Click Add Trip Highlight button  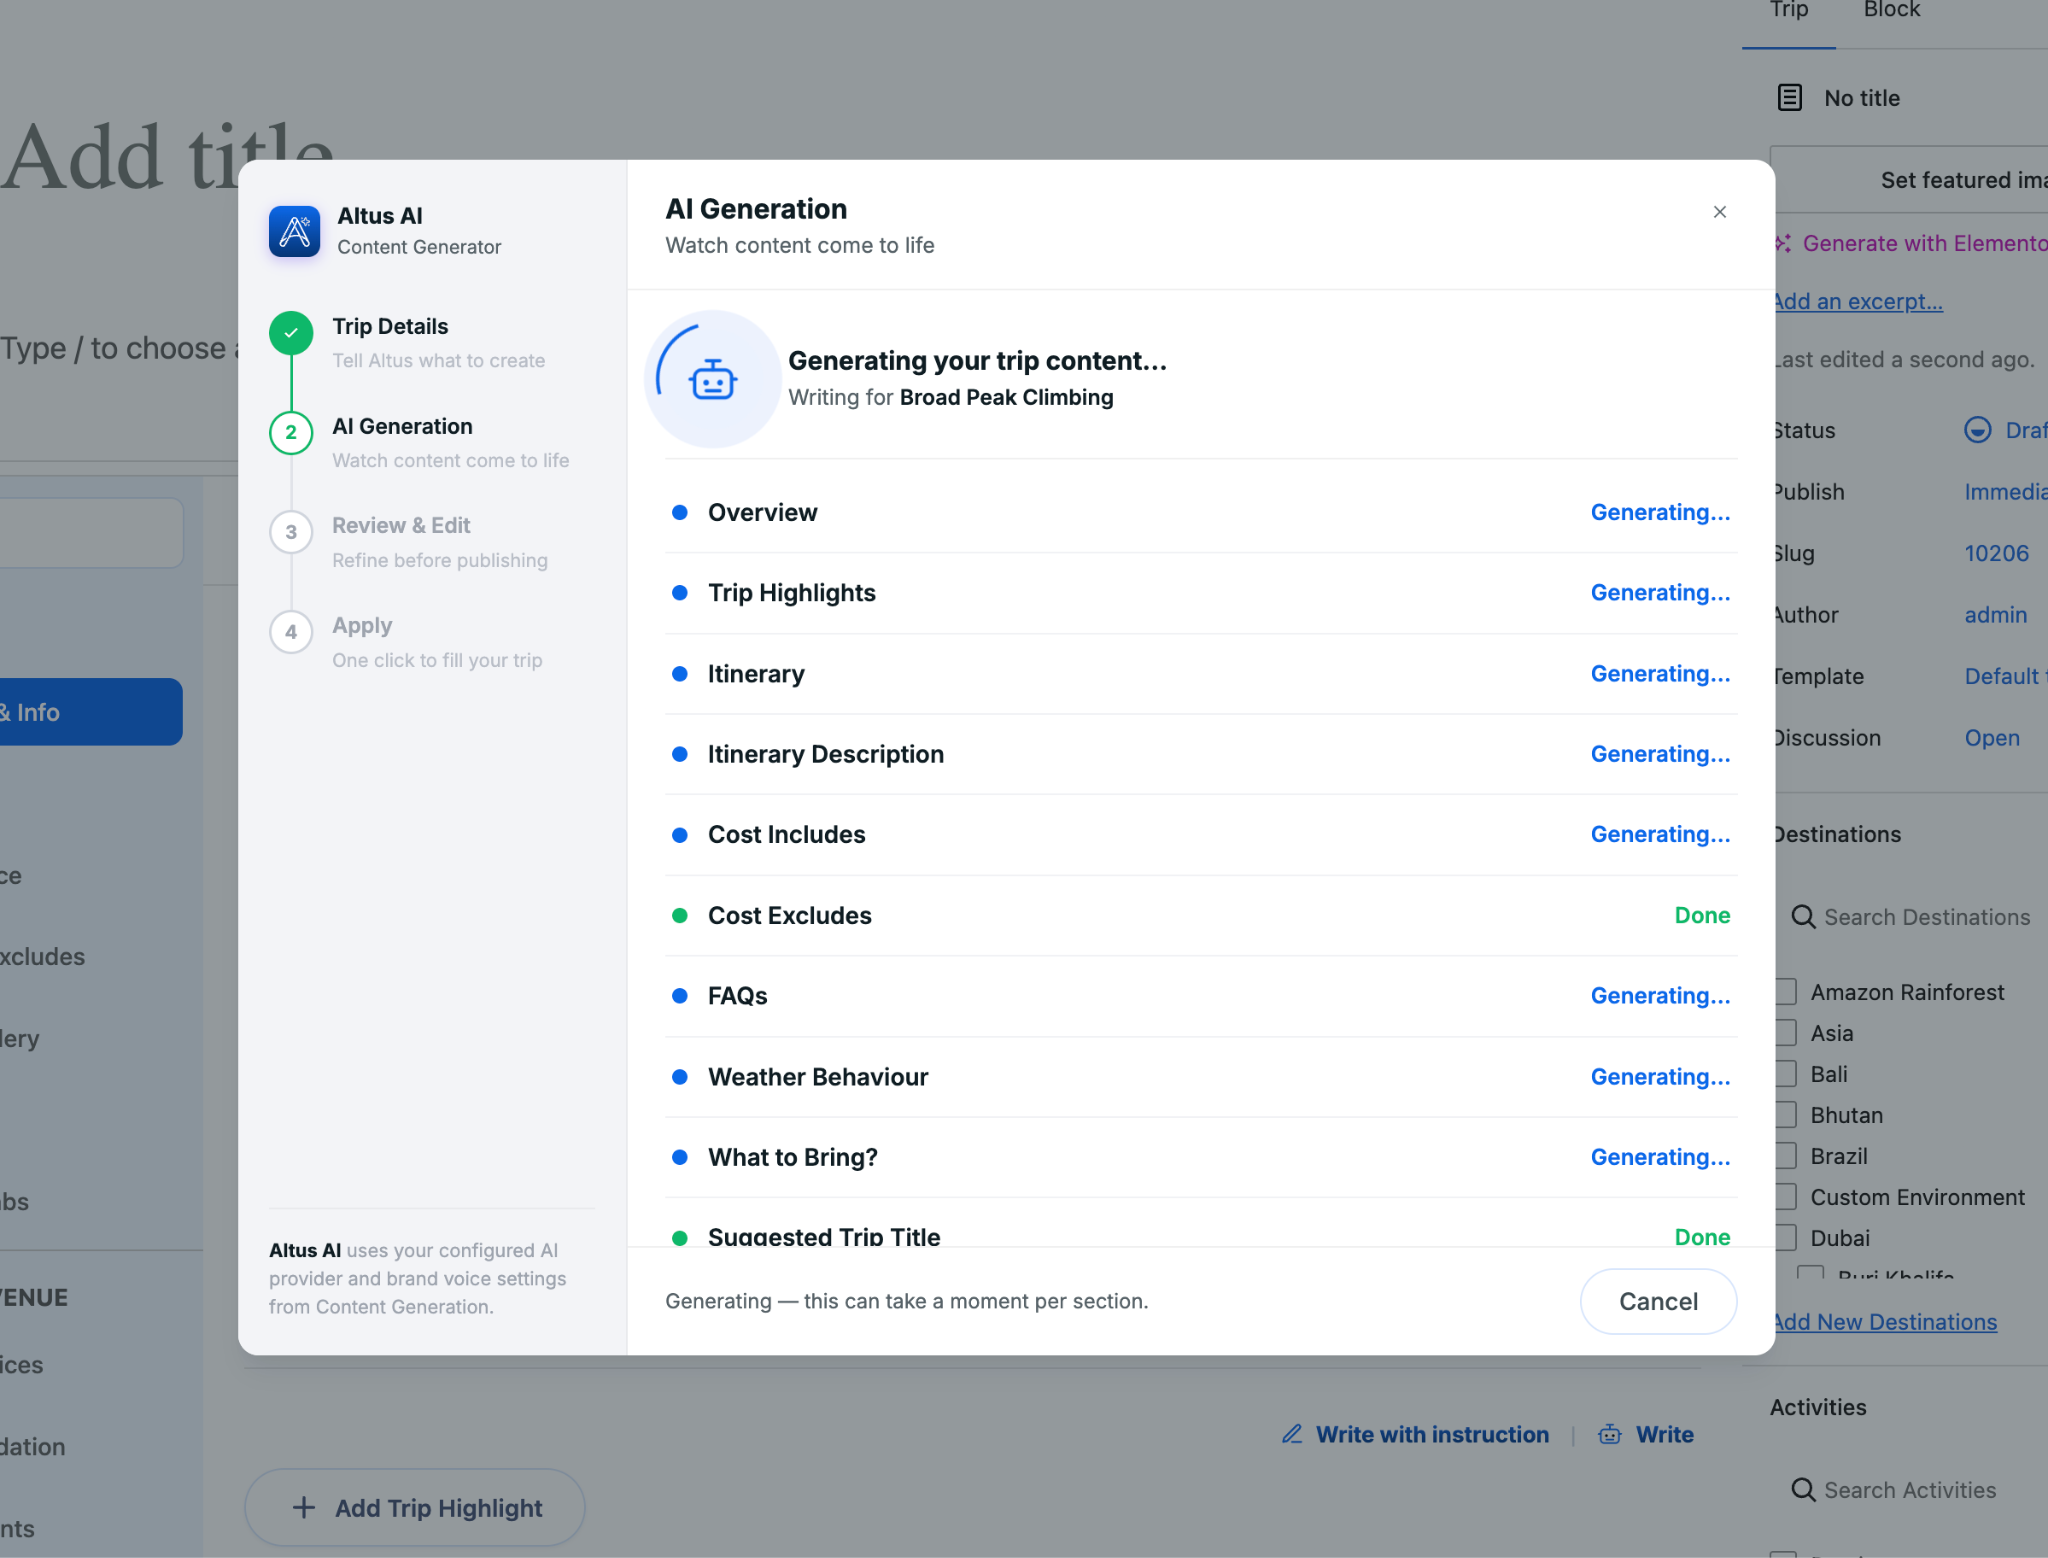click(x=414, y=1507)
